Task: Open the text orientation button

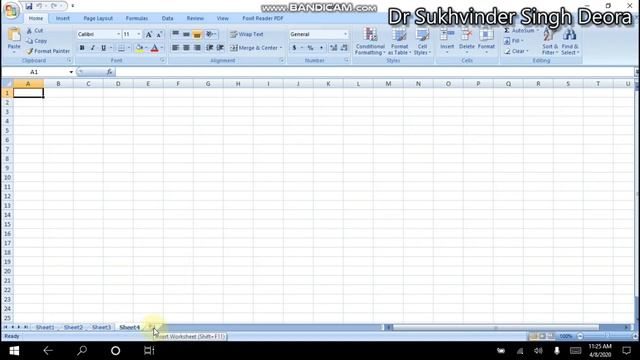Action: coord(211,34)
